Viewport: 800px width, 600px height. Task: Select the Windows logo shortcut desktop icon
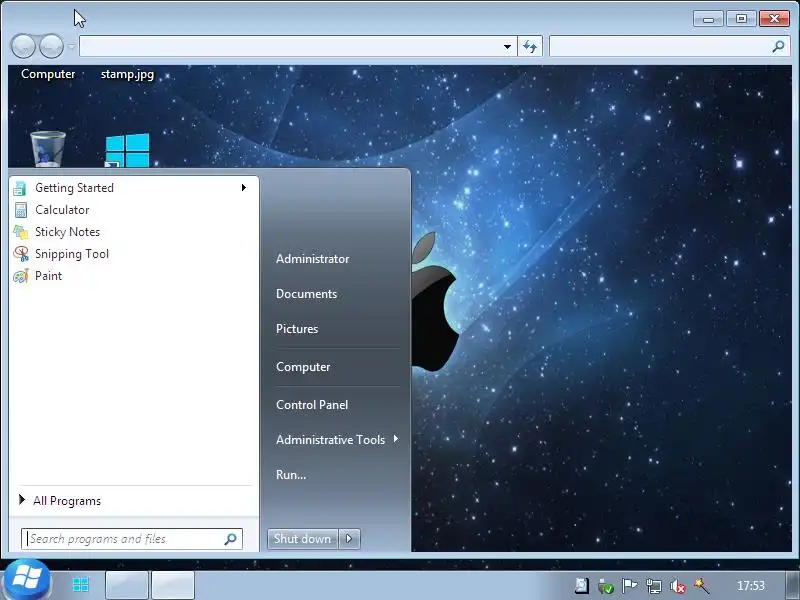point(127,150)
